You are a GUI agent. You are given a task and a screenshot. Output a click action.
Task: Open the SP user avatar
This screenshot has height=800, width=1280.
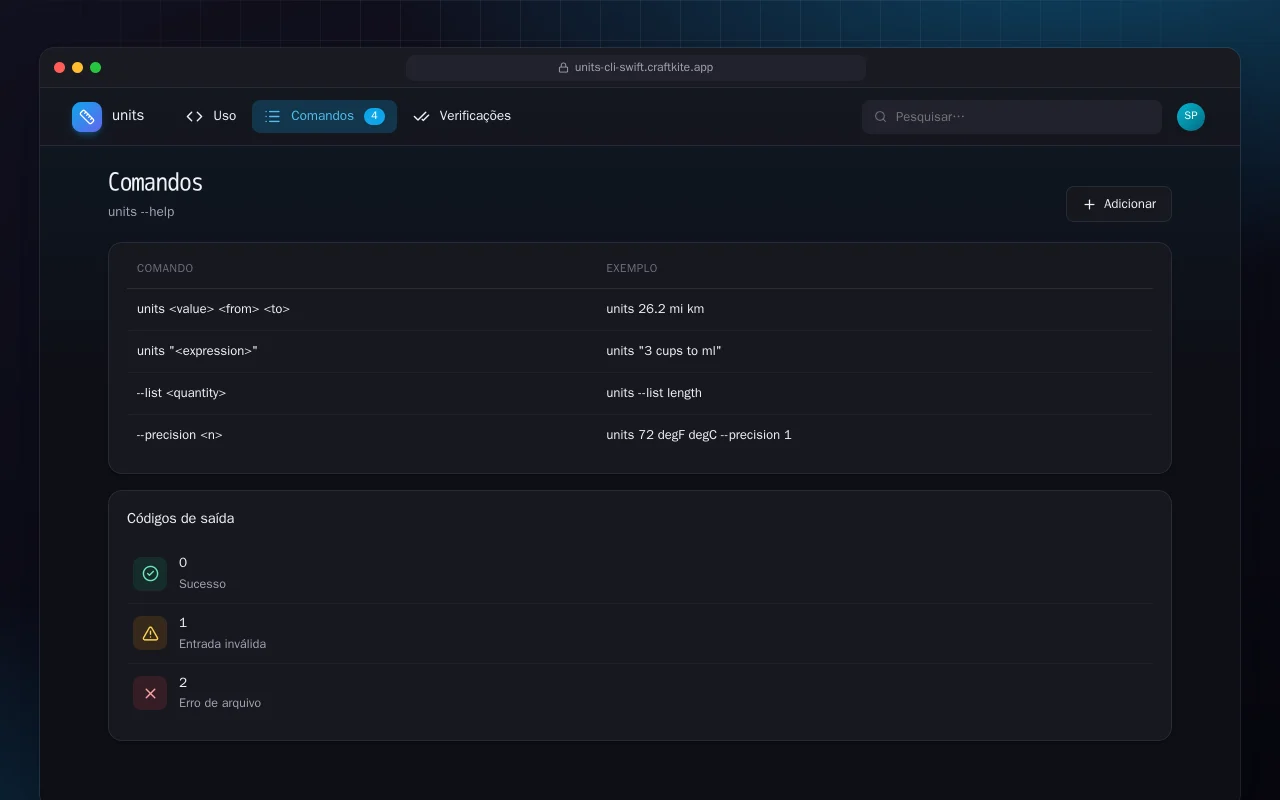pyautogui.click(x=1191, y=117)
